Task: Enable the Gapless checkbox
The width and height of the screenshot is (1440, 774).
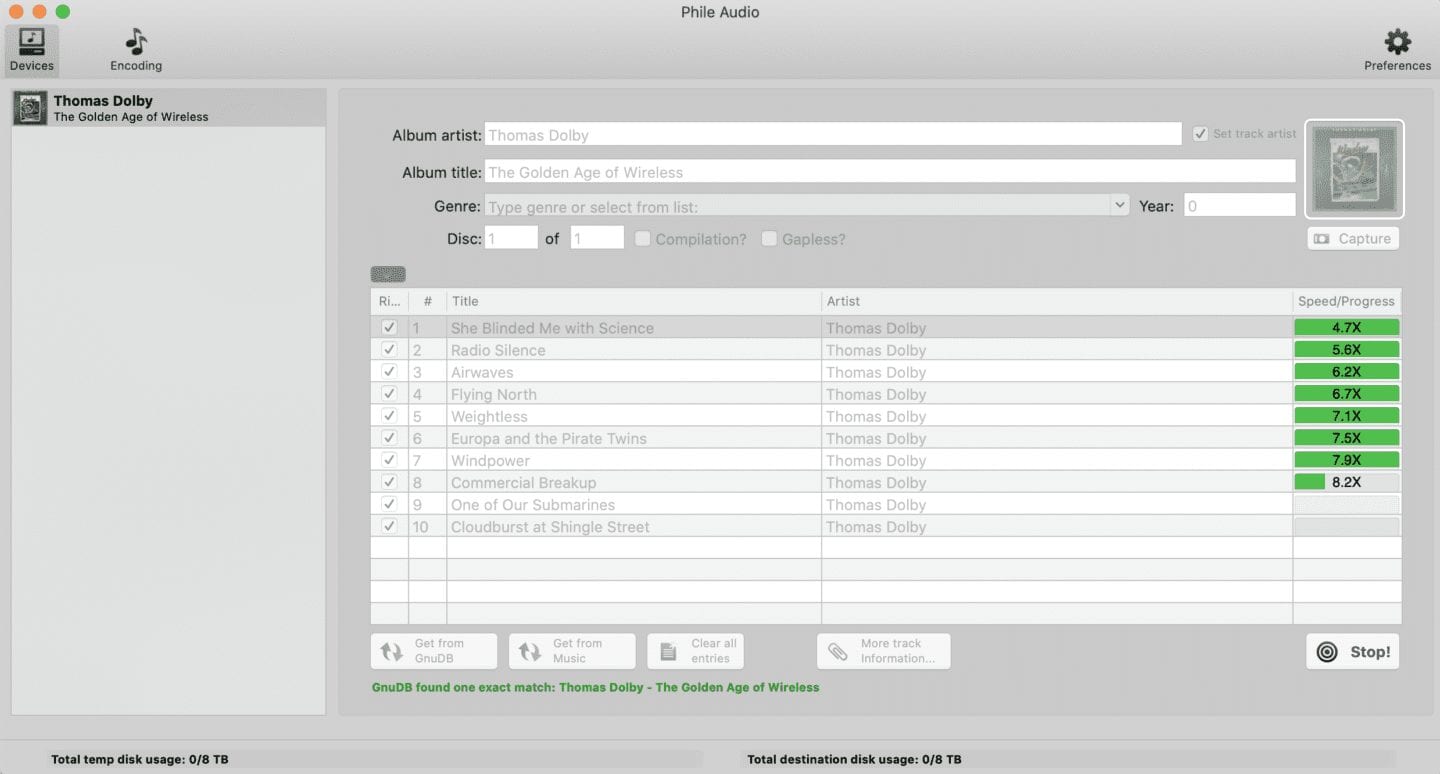Action: click(769, 239)
